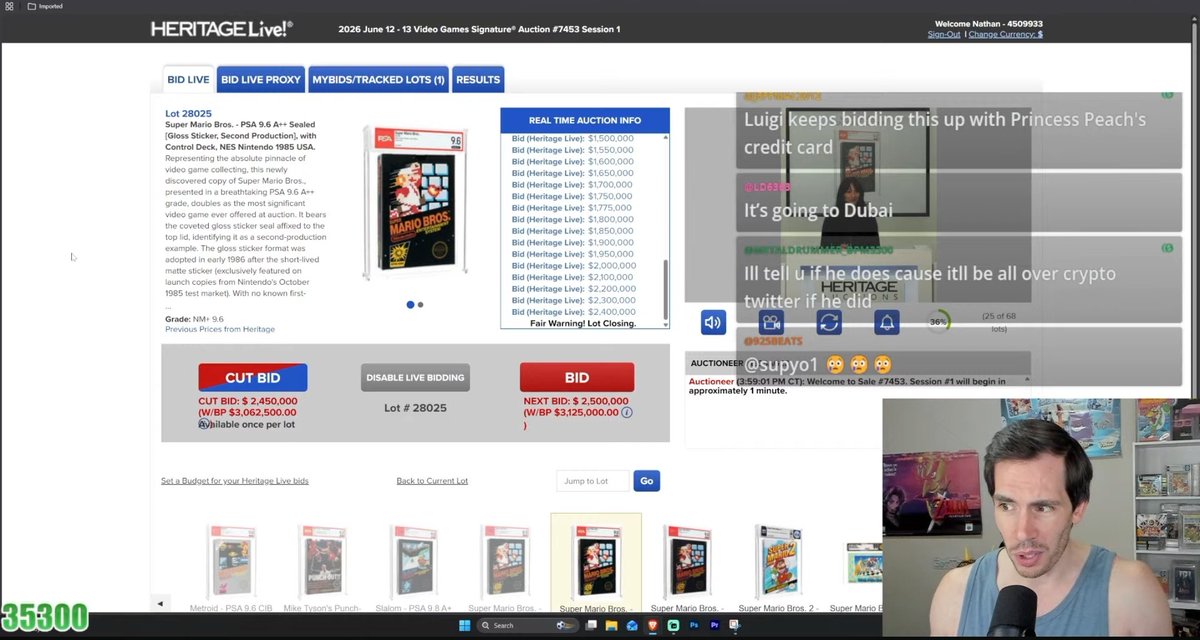Open info icon beside next bid price
1200x640 pixels.
click(627, 412)
